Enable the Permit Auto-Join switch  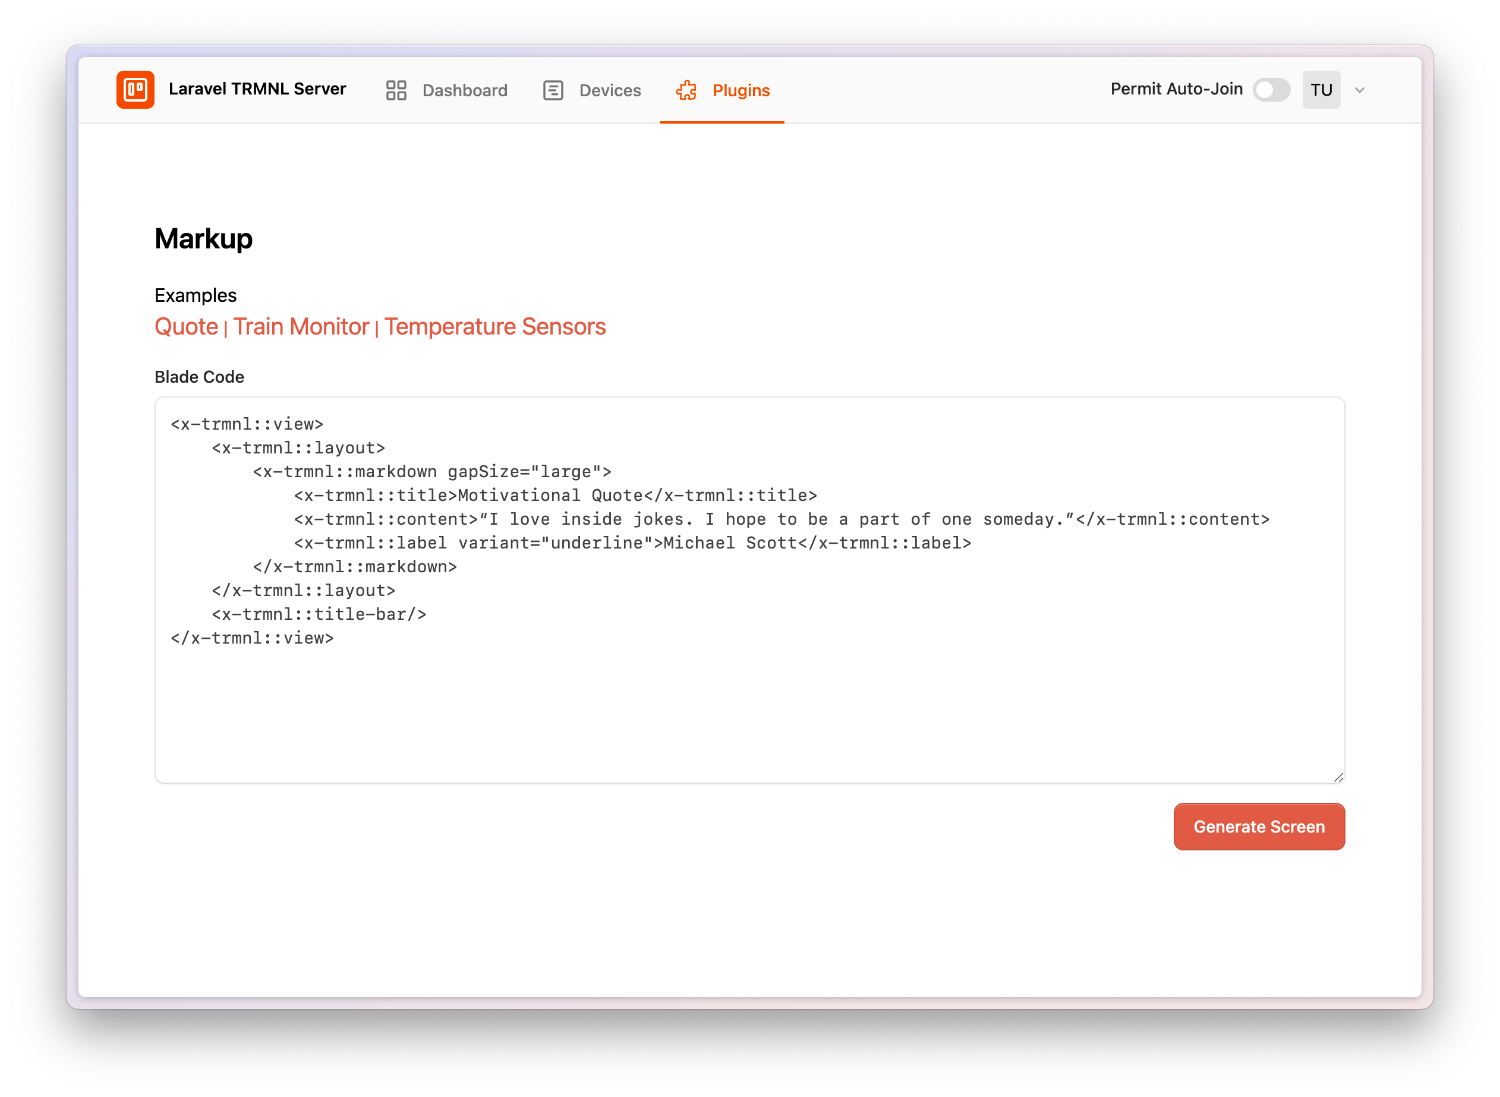click(1271, 89)
